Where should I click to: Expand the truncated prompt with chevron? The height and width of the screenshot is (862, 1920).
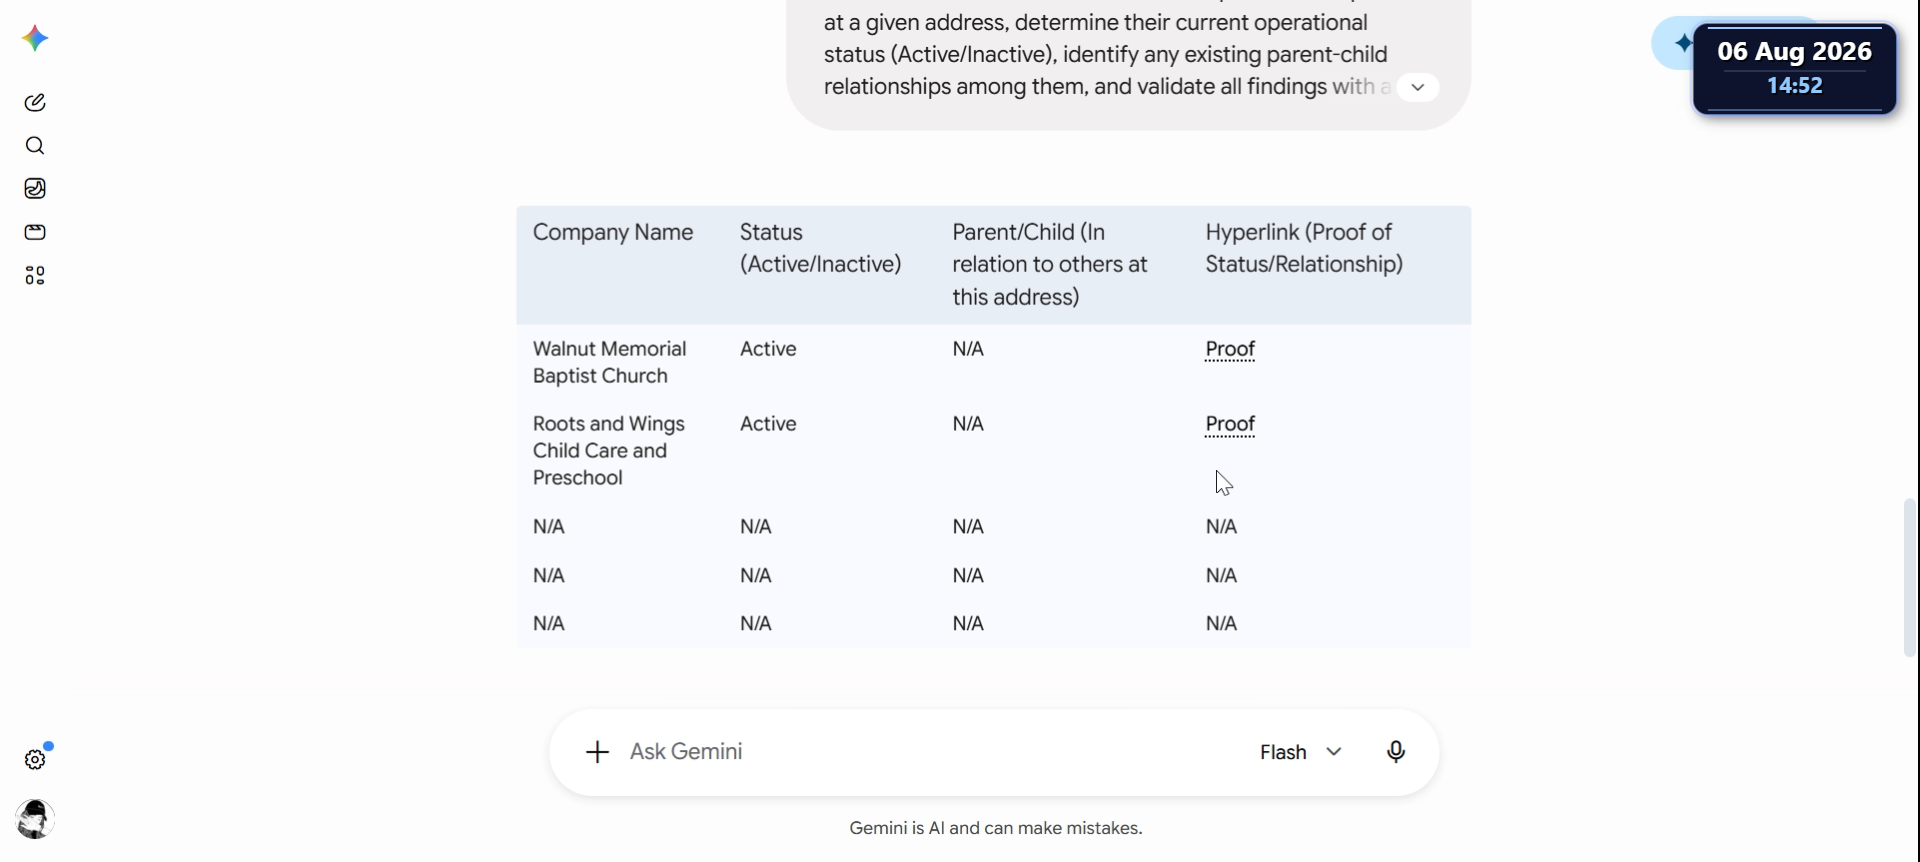click(x=1417, y=87)
